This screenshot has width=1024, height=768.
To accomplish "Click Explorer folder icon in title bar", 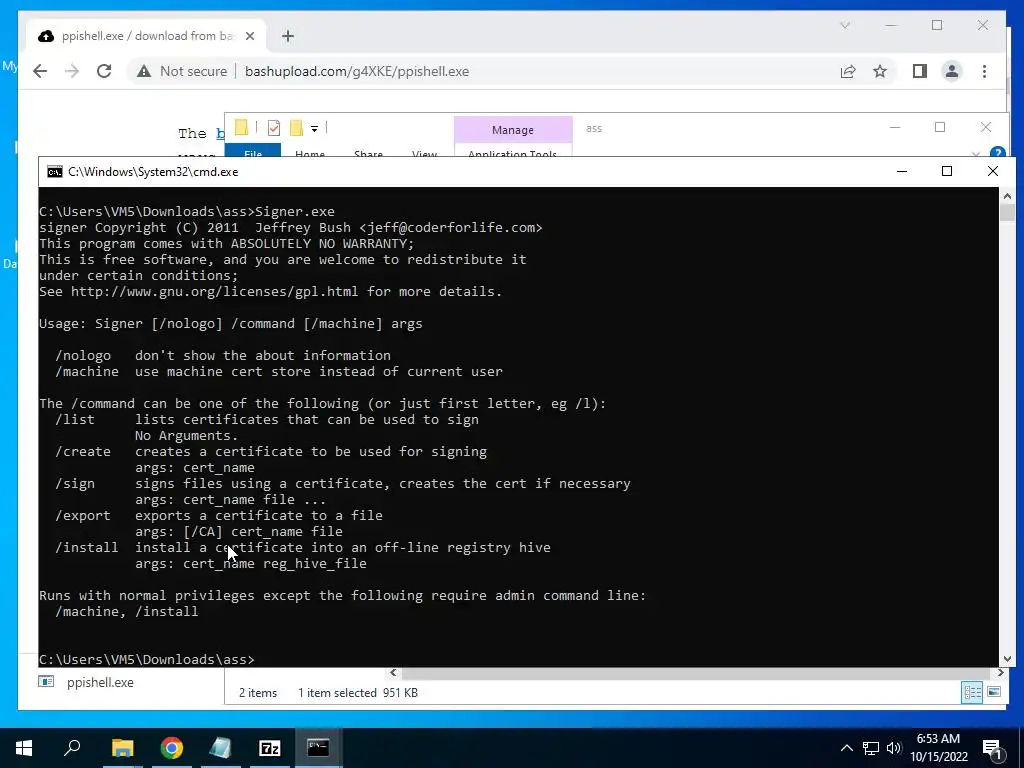I will (241, 128).
